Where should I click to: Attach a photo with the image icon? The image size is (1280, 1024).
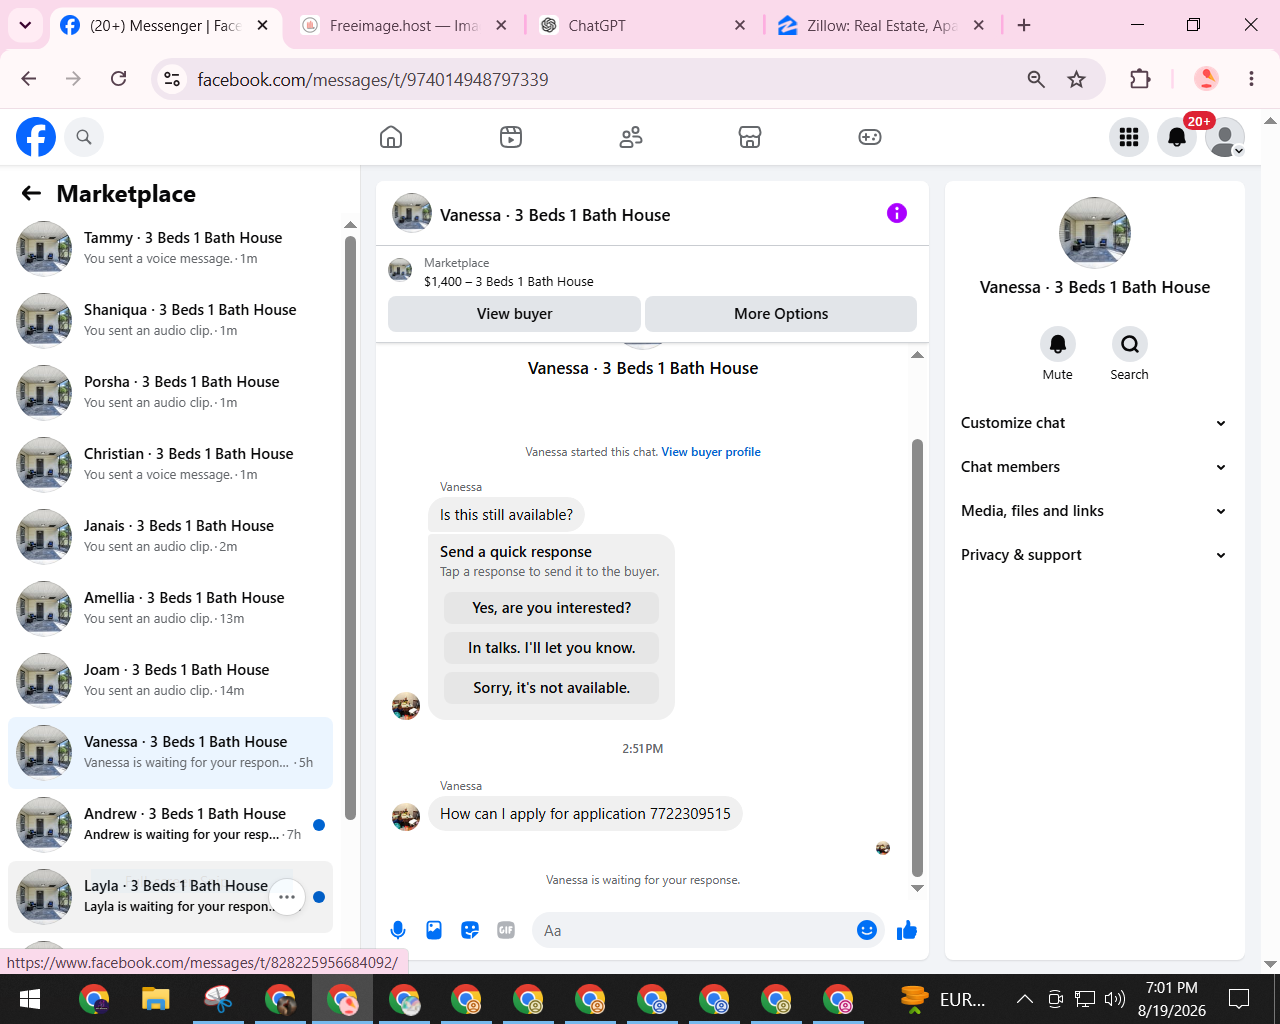pos(434,930)
